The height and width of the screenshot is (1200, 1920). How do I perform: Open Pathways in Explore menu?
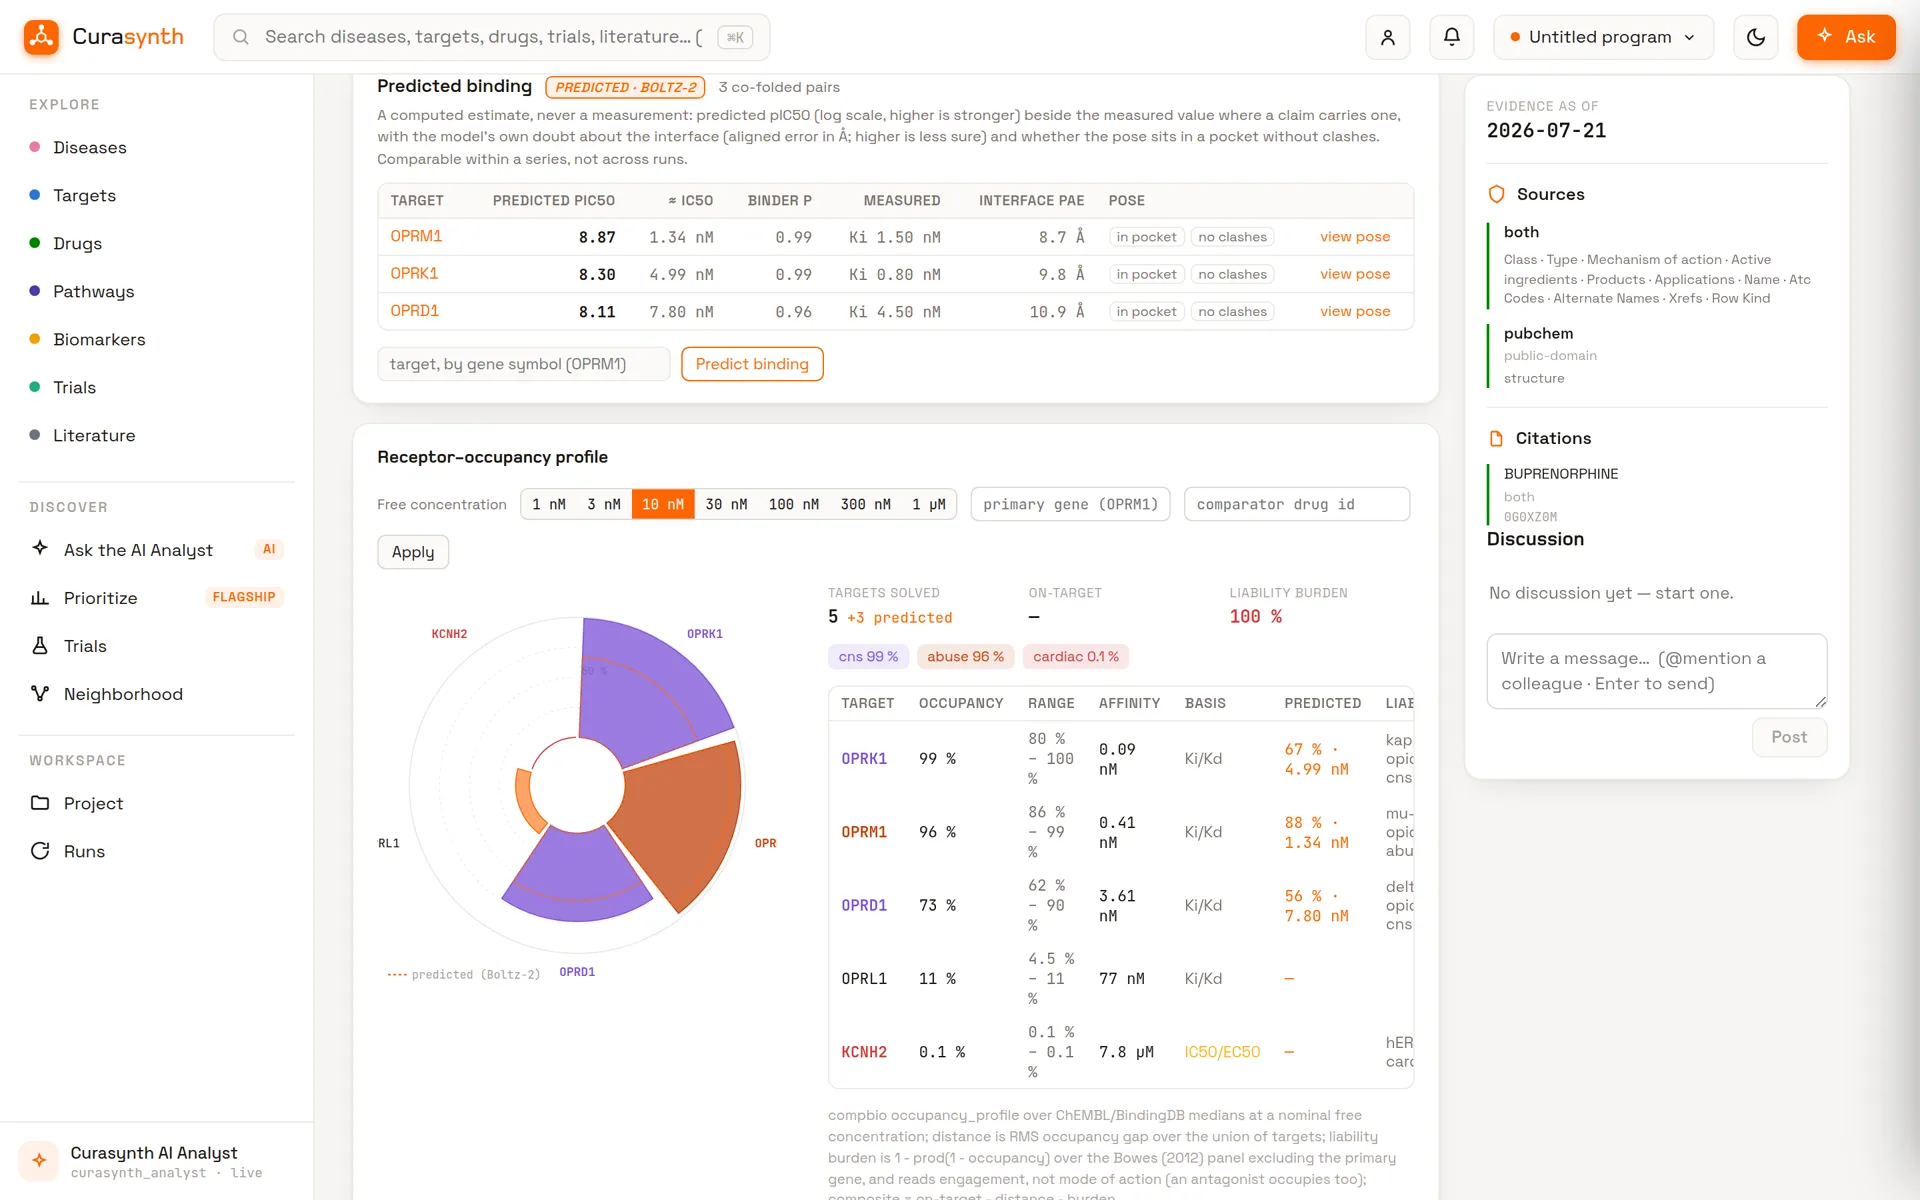(93, 291)
